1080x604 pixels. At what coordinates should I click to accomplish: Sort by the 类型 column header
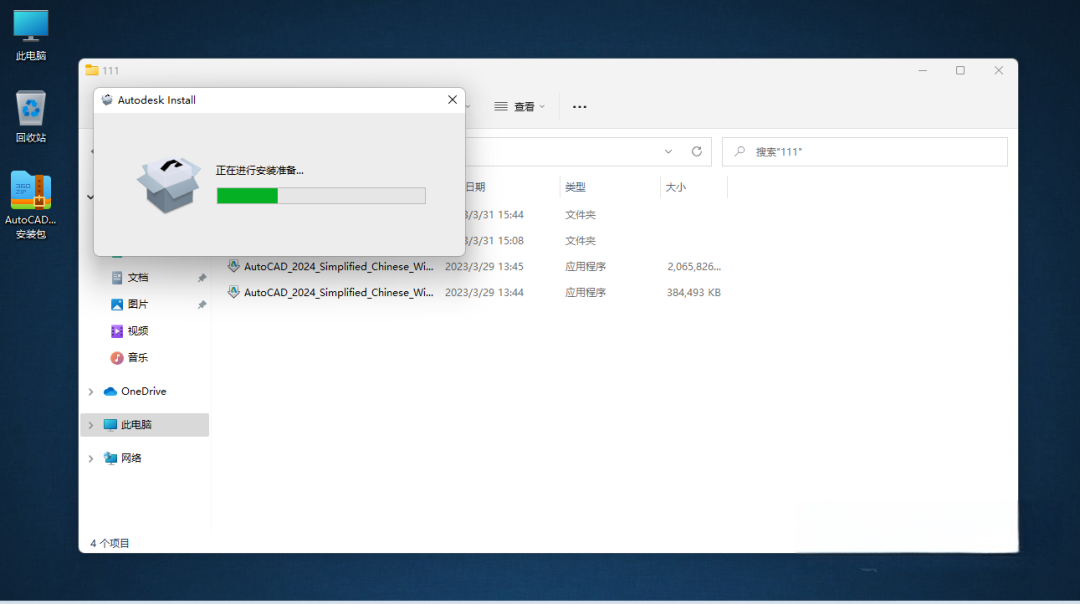click(x=575, y=187)
